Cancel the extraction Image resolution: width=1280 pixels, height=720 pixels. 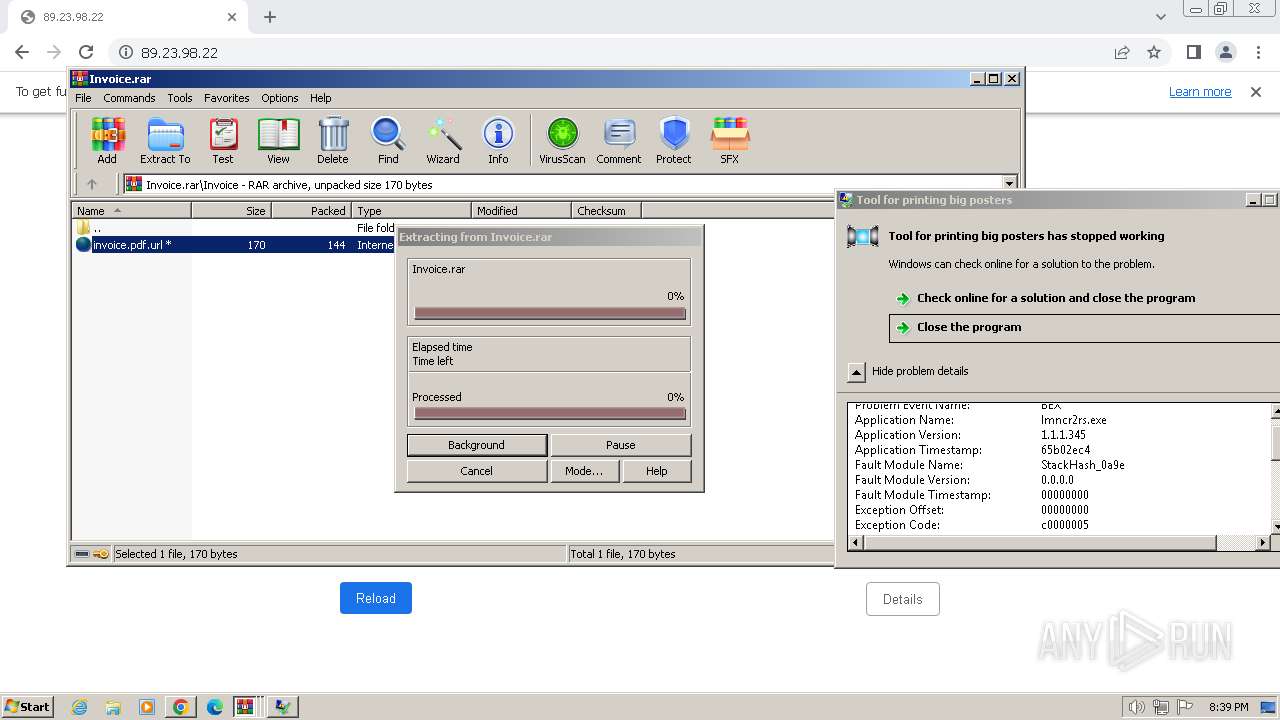(476, 471)
